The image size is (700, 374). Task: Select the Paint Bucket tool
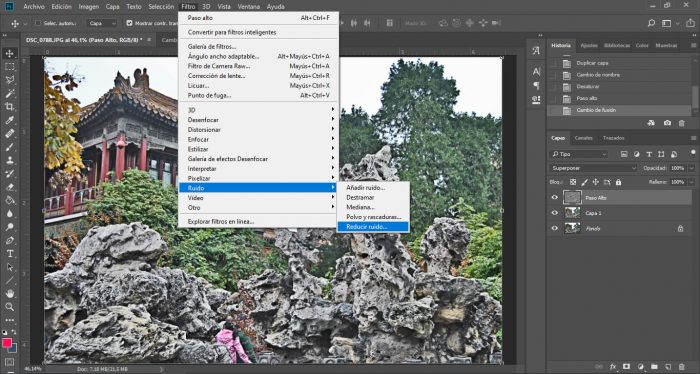(9, 200)
